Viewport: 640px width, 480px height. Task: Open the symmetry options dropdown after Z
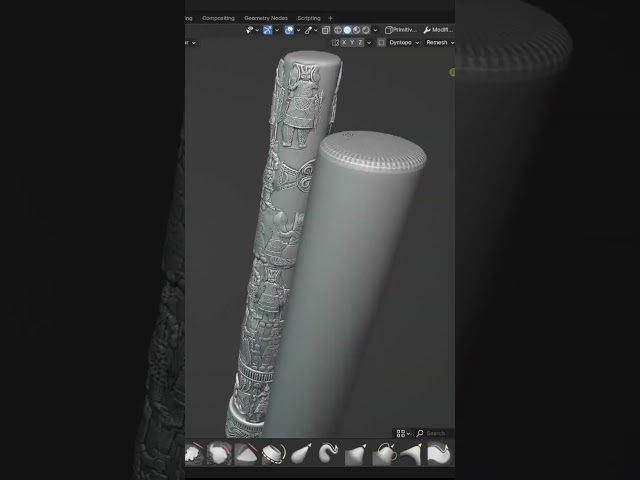369,43
